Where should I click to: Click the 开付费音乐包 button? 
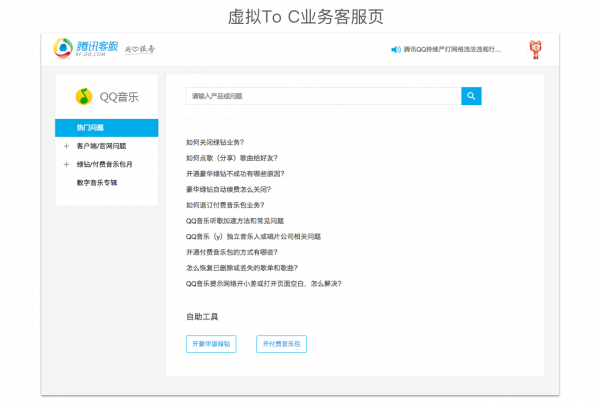click(x=281, y=344)
